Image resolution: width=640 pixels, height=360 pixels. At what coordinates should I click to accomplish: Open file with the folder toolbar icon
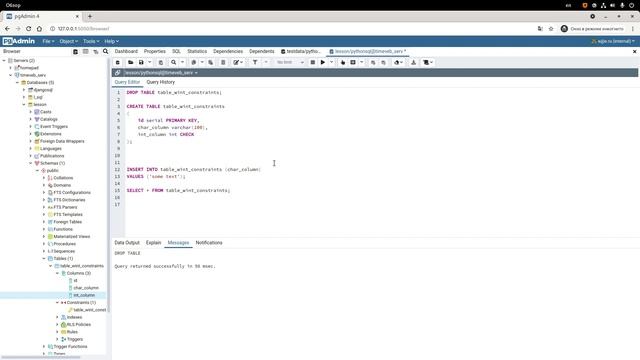pos(131,62)
